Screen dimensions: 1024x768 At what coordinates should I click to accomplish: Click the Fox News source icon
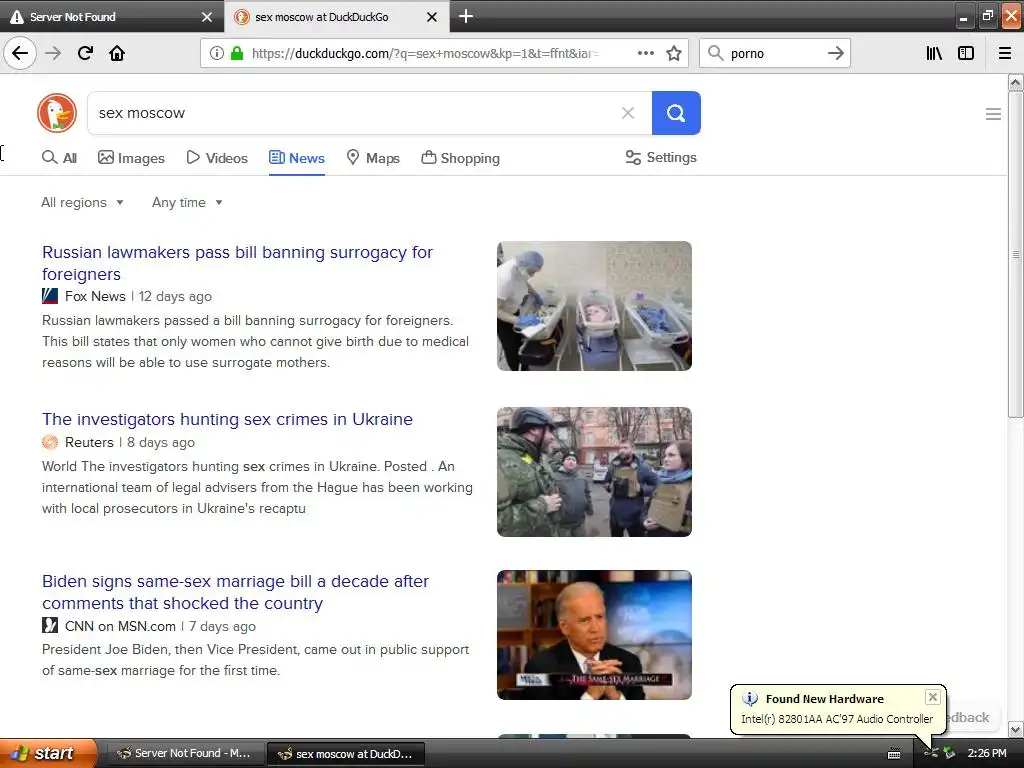tap(50, 296)
